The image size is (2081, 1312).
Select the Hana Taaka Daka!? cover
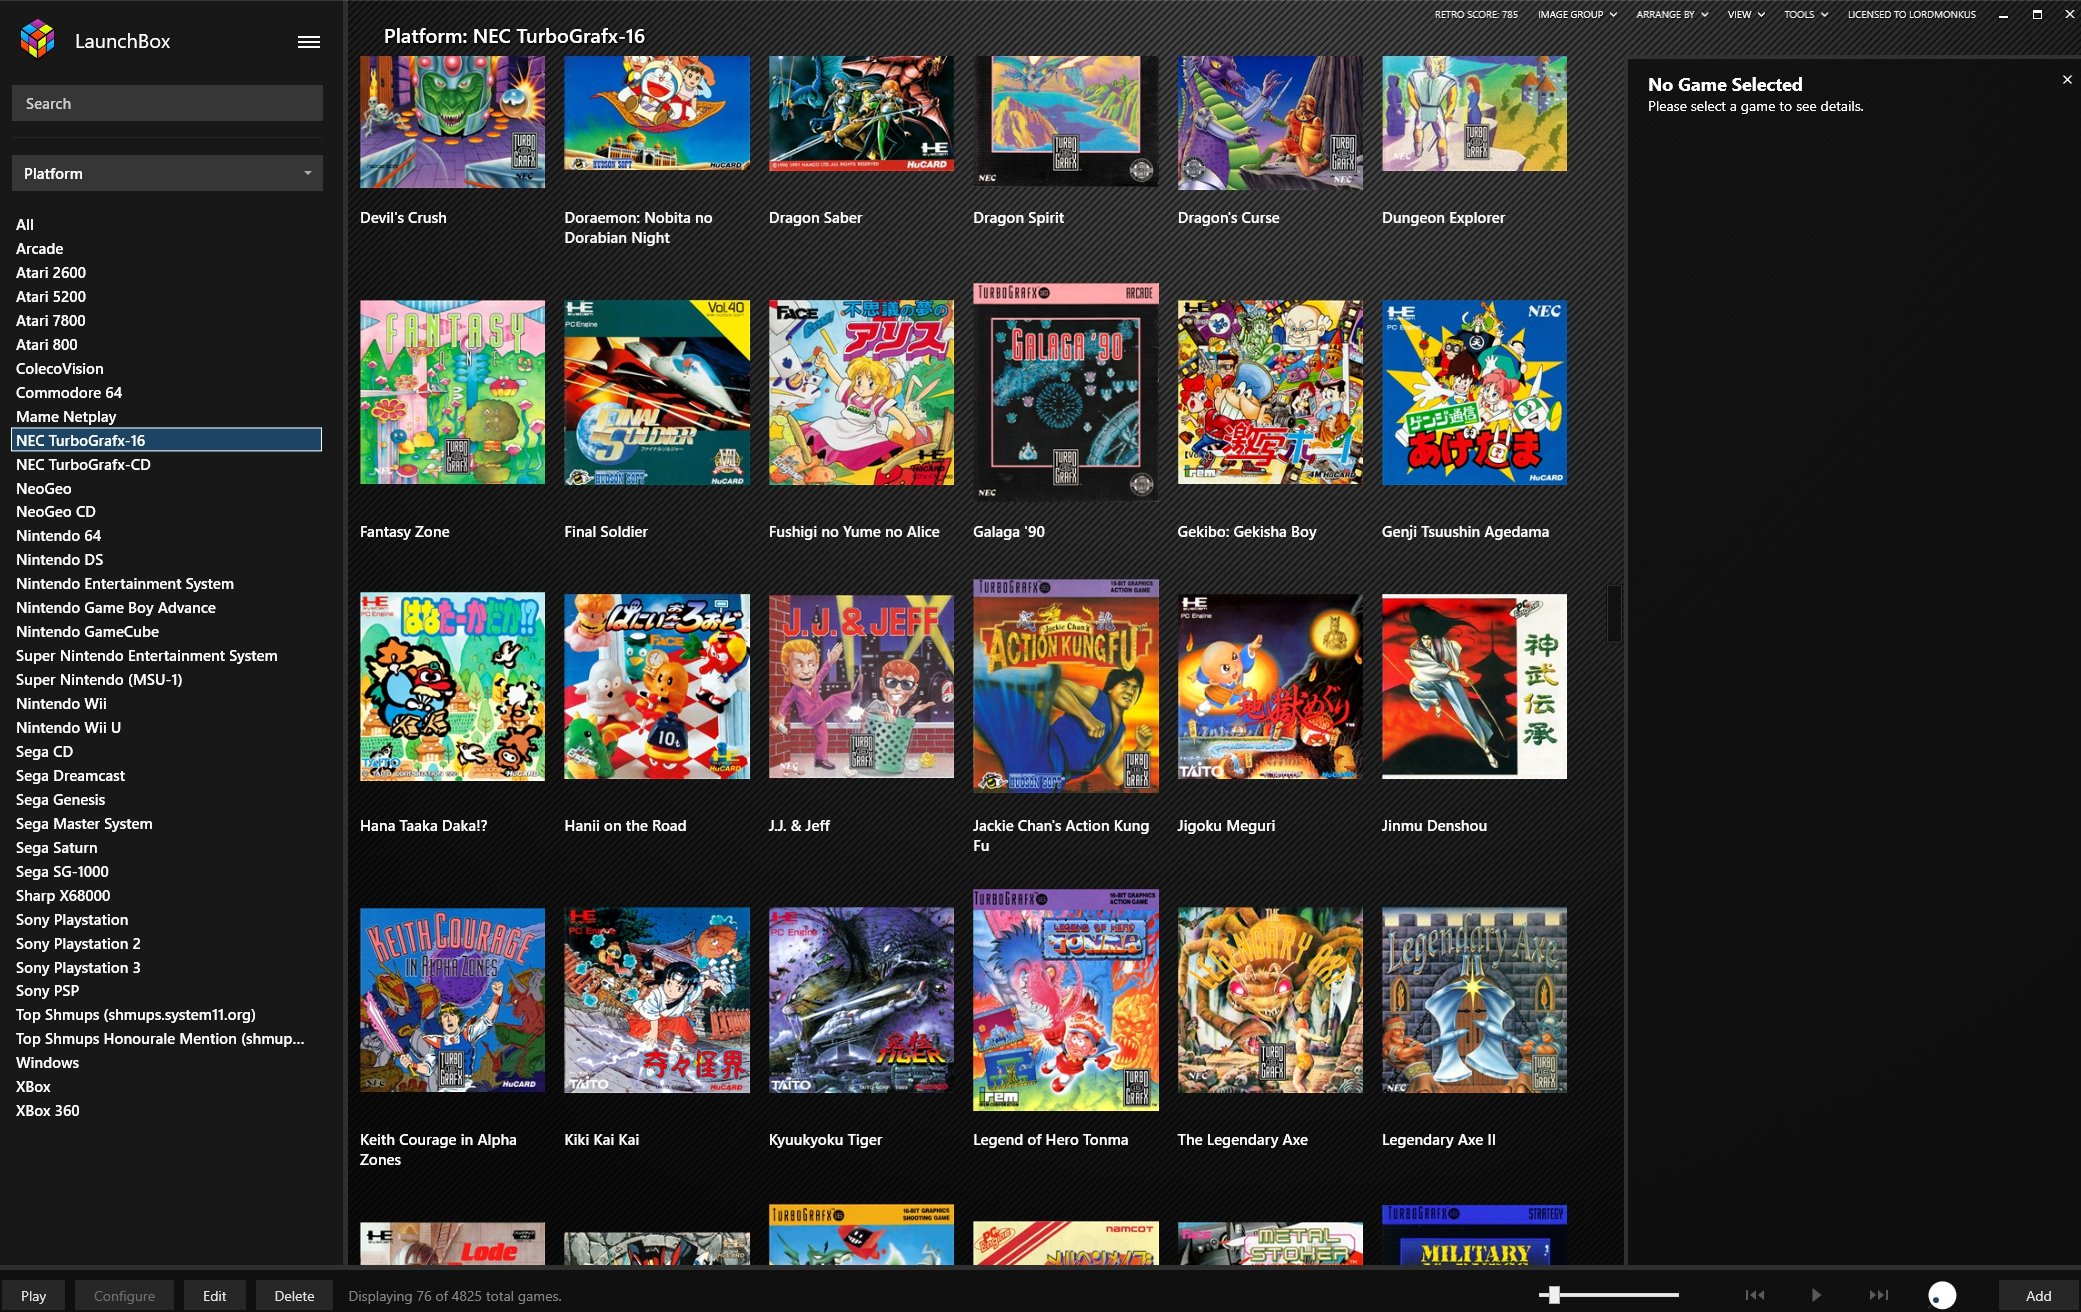click(452, 686)
